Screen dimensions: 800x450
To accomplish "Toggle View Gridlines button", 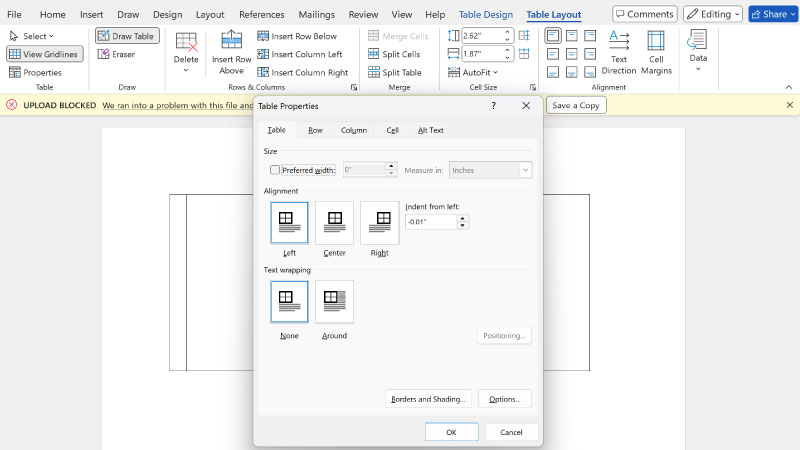I will [x=44, y=54].
